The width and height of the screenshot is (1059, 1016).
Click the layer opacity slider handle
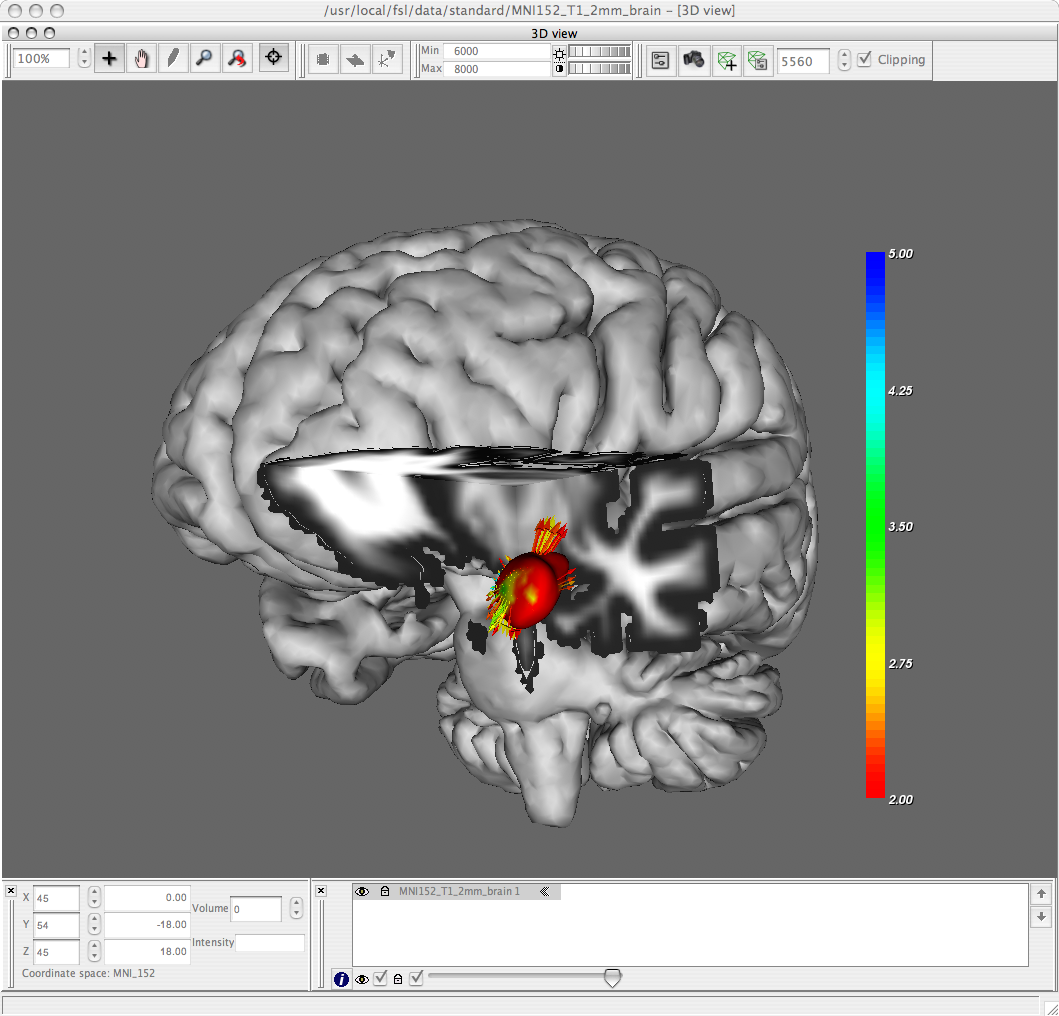pos(612,979)
